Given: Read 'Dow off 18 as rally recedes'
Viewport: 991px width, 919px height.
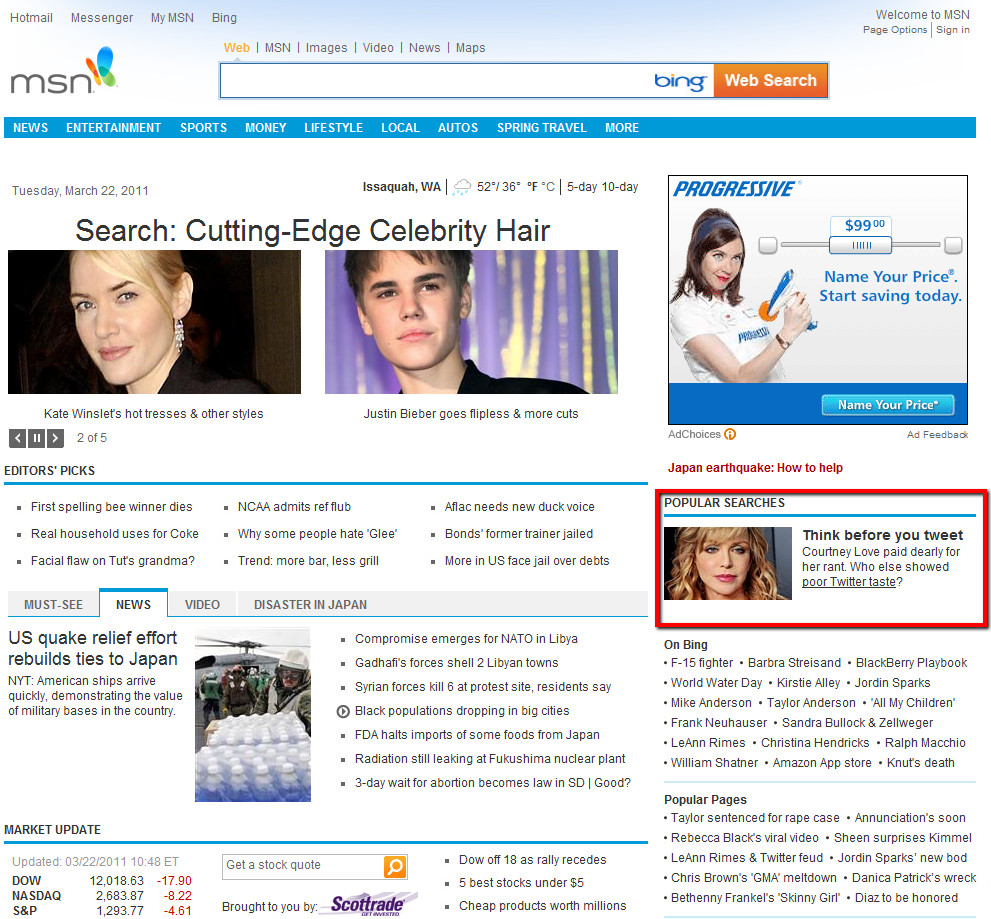Looking at the screenshot, I should pos(533,860).
